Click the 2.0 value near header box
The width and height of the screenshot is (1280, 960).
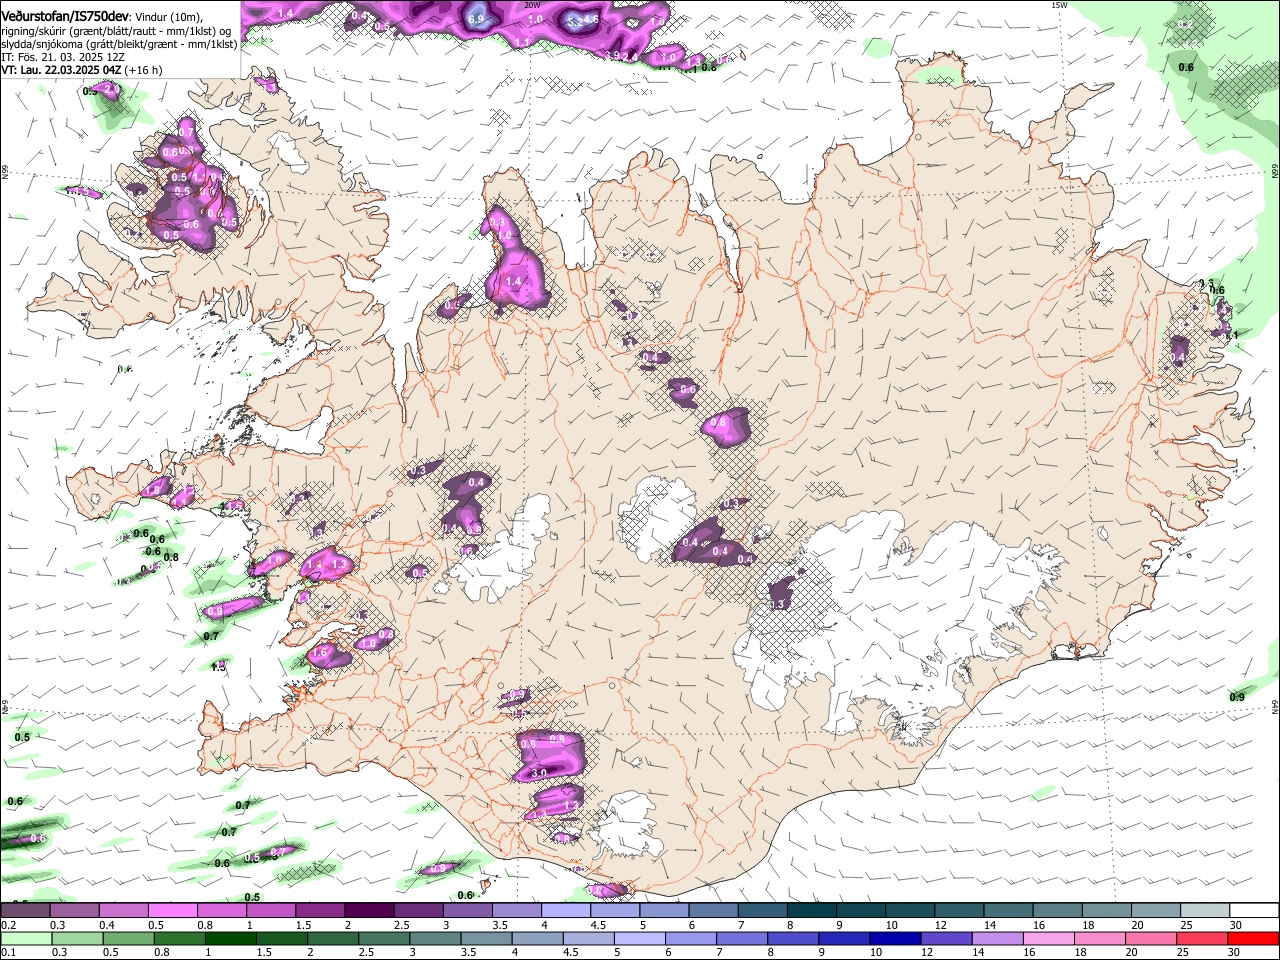(111, 89)
